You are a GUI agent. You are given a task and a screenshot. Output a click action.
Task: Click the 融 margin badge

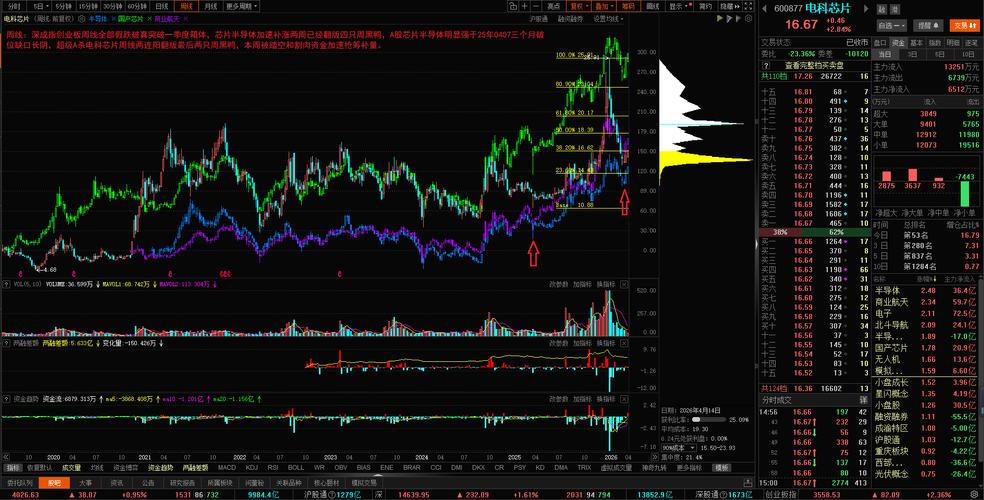coord(882,9)
